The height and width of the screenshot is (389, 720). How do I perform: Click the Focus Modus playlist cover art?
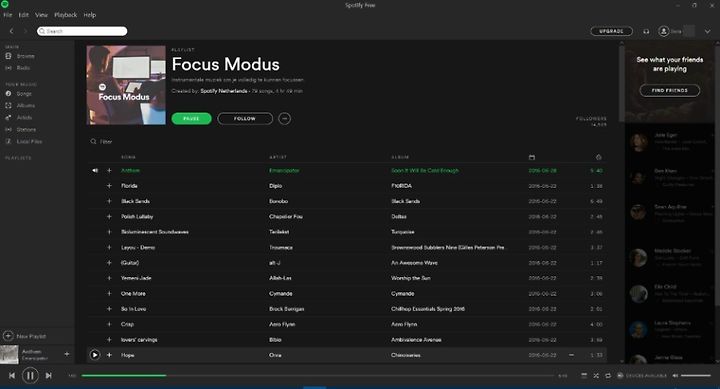point(126,85)
